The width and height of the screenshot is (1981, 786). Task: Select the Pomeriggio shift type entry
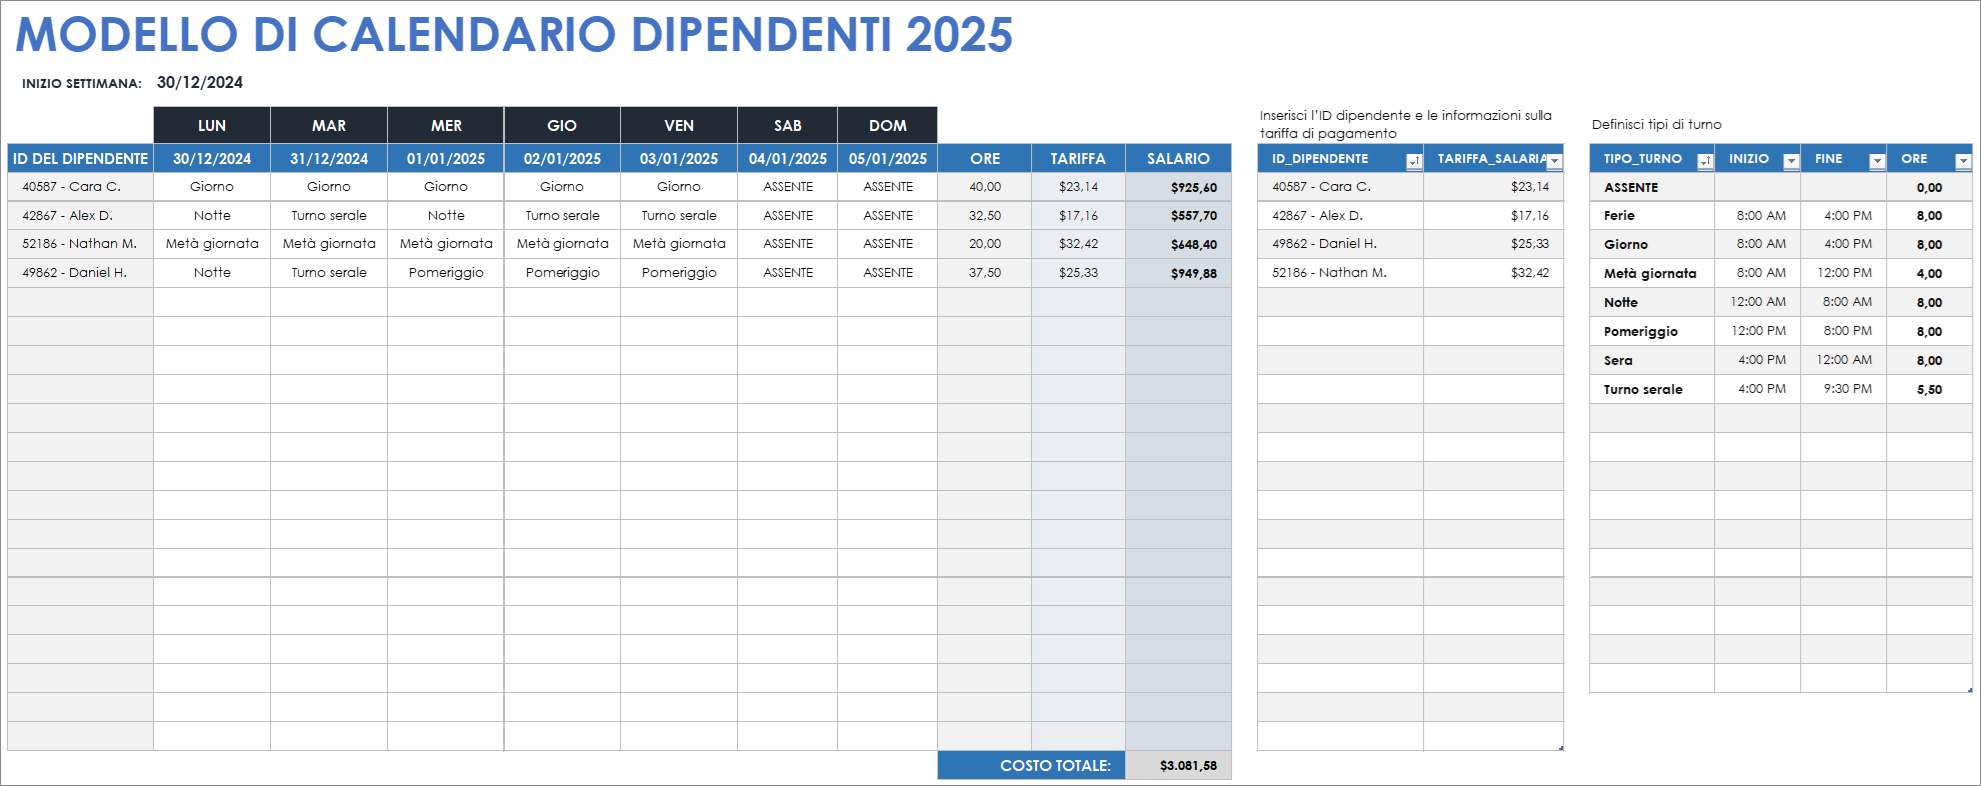tap(1652, 331)
